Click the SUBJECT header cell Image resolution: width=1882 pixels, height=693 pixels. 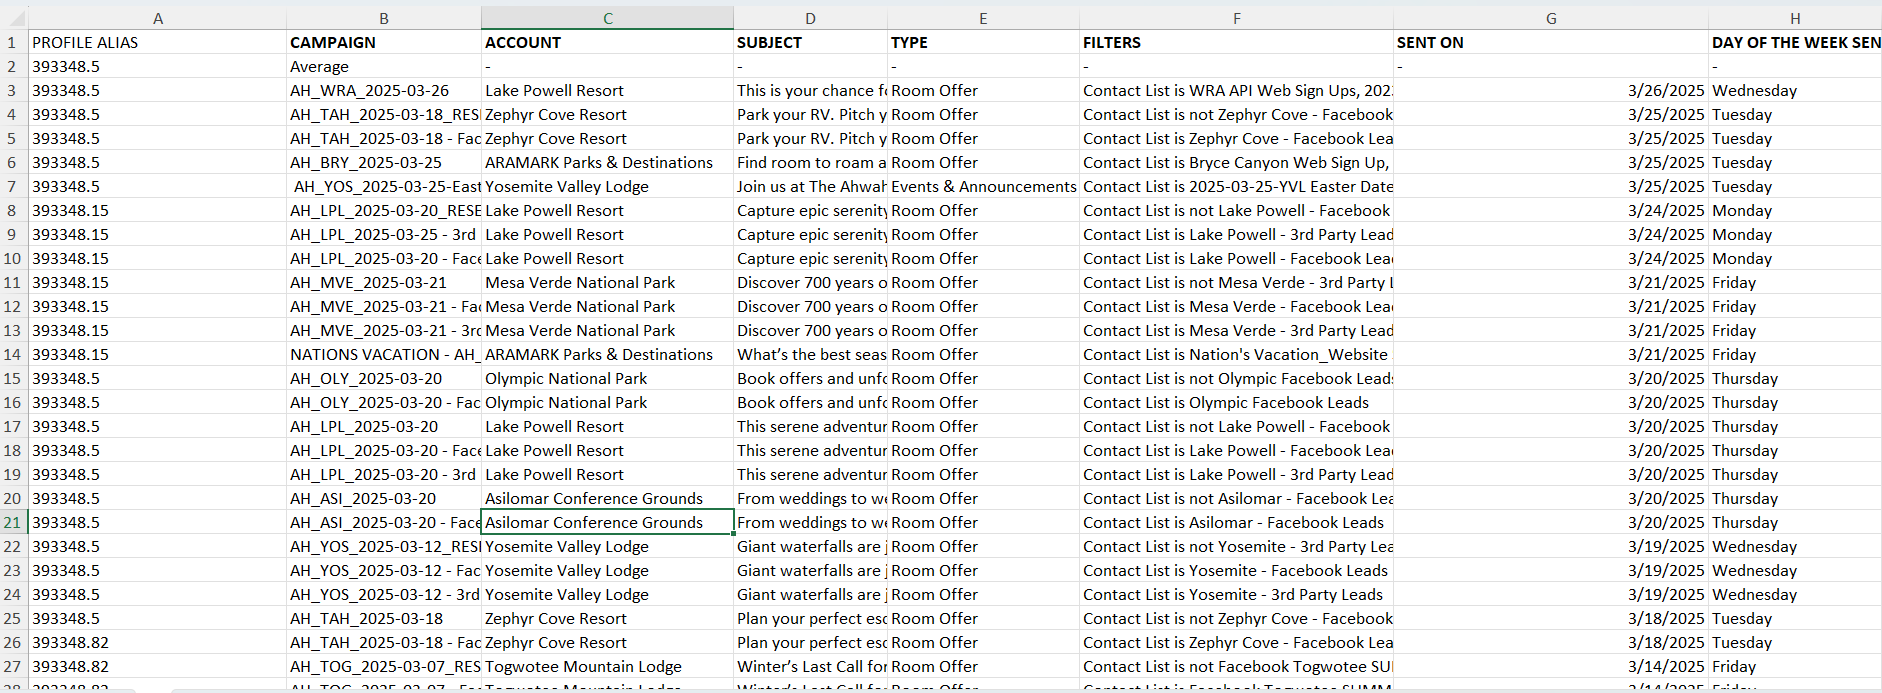[810, 42]
